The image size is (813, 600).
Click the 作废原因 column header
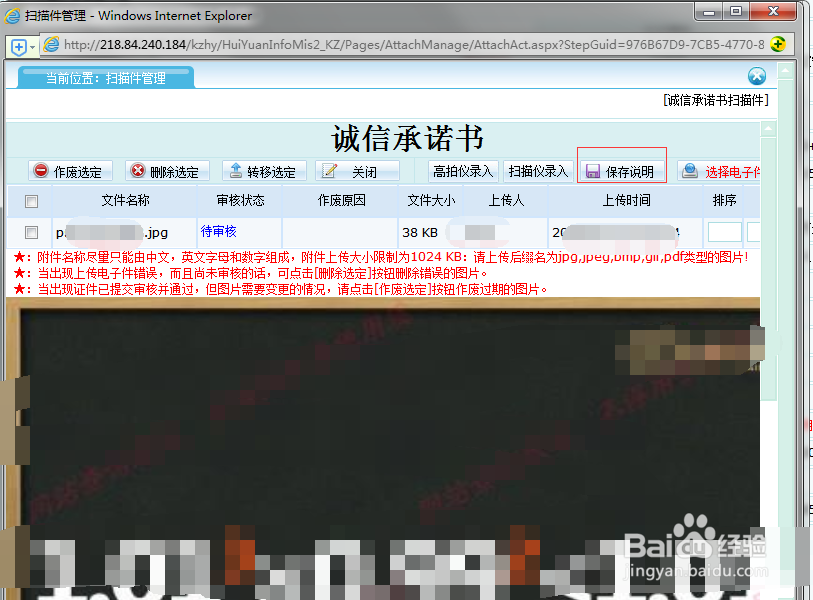341,200
